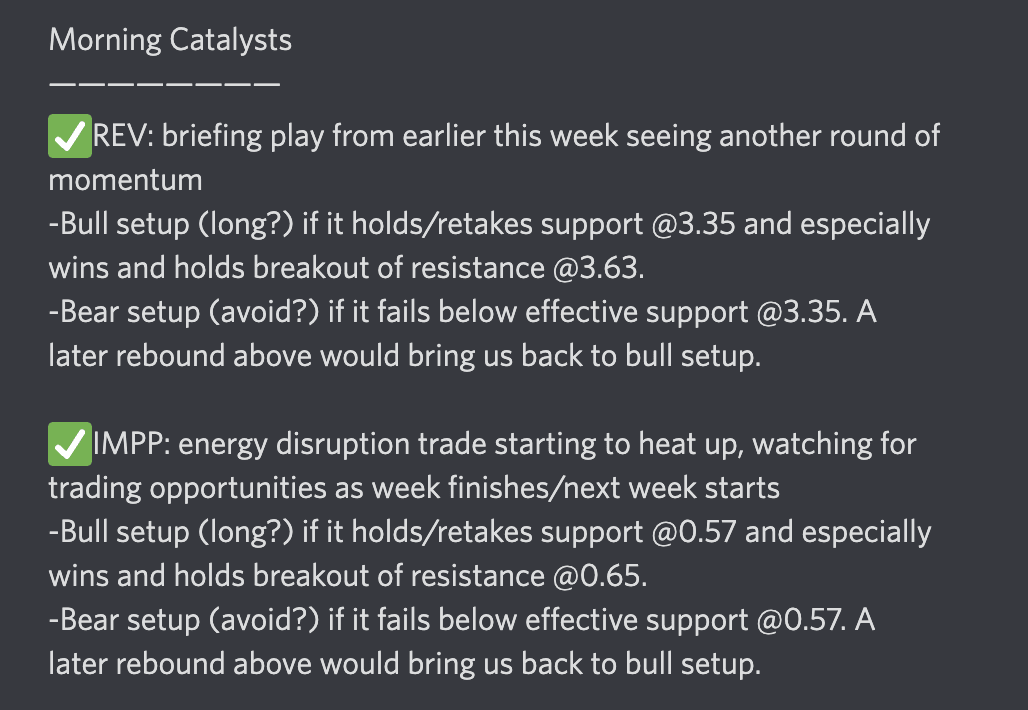Select the IMPP ticker text
The image size is (1028, 710).
tap(130, 444)
